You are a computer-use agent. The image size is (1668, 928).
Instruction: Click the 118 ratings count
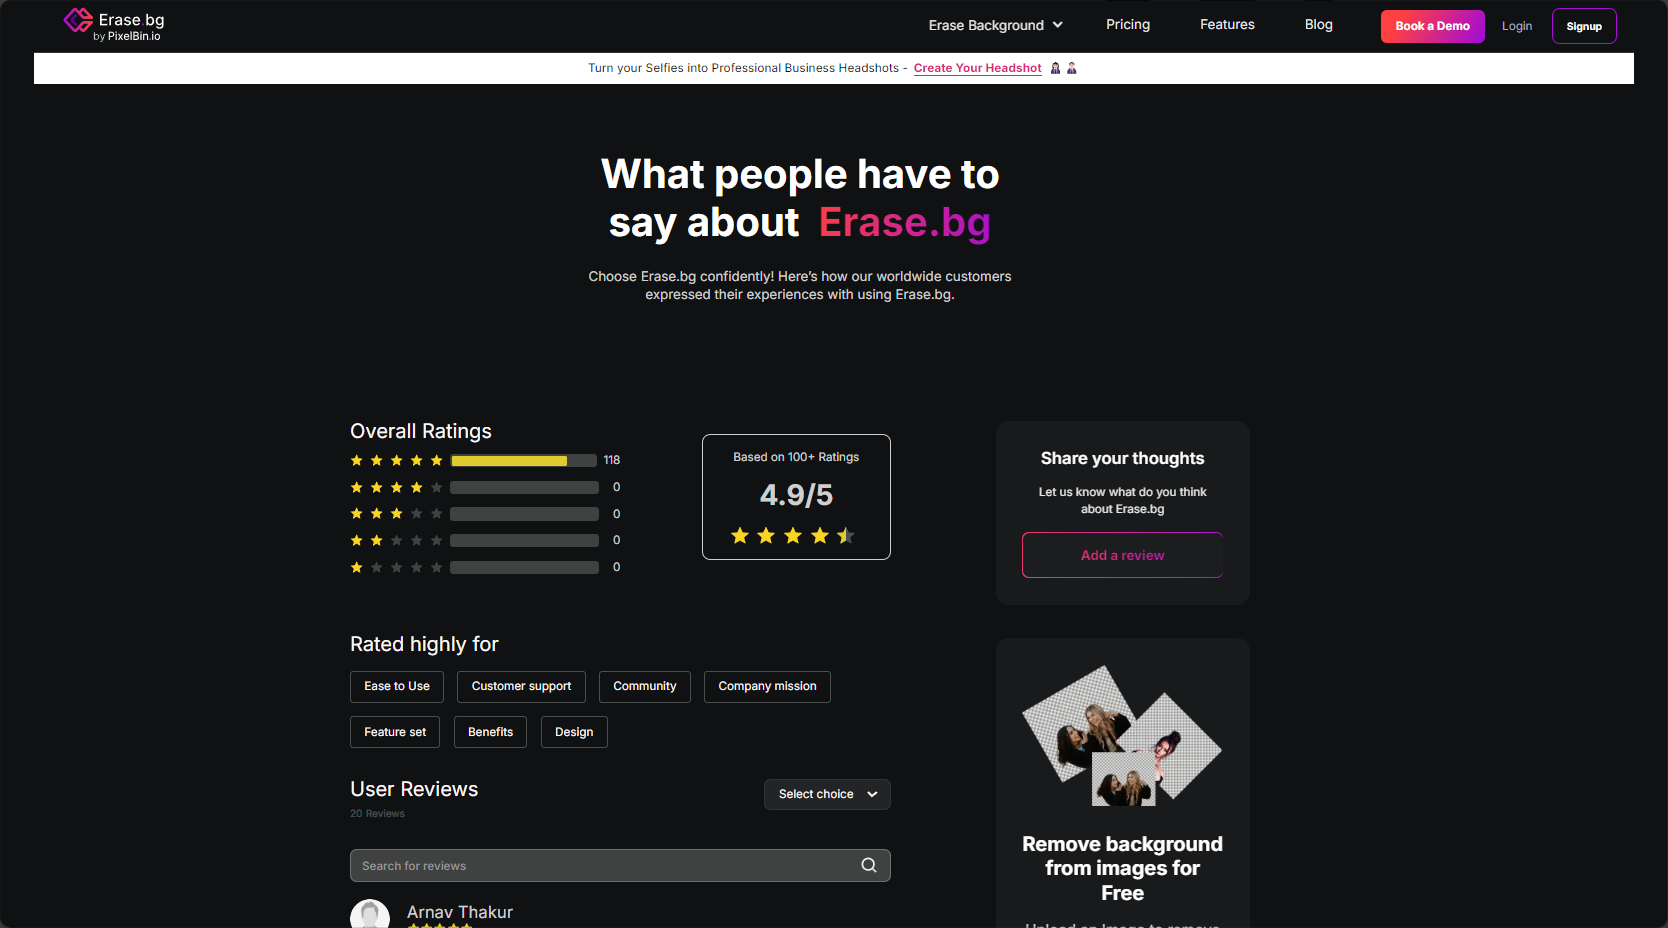(612, 461)
